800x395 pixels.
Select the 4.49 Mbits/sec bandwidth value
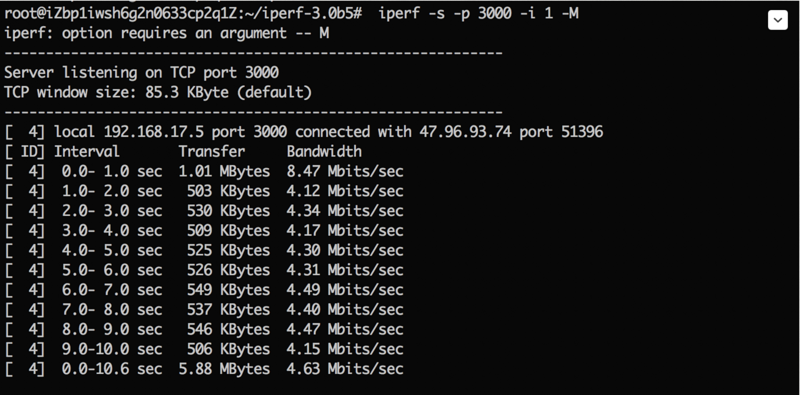(345, 290)
